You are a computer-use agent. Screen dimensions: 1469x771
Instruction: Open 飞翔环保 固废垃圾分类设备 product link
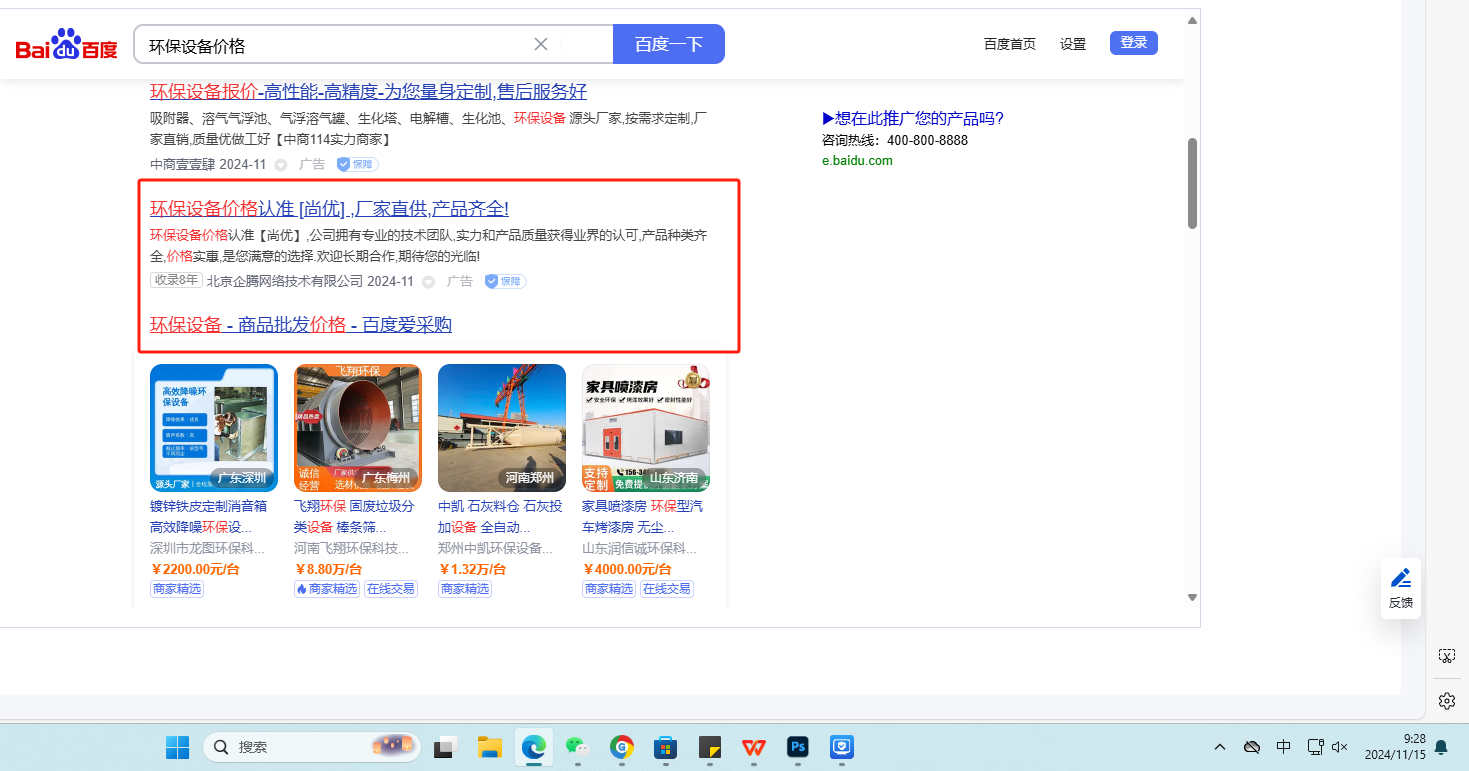click(x=354, y=516)
